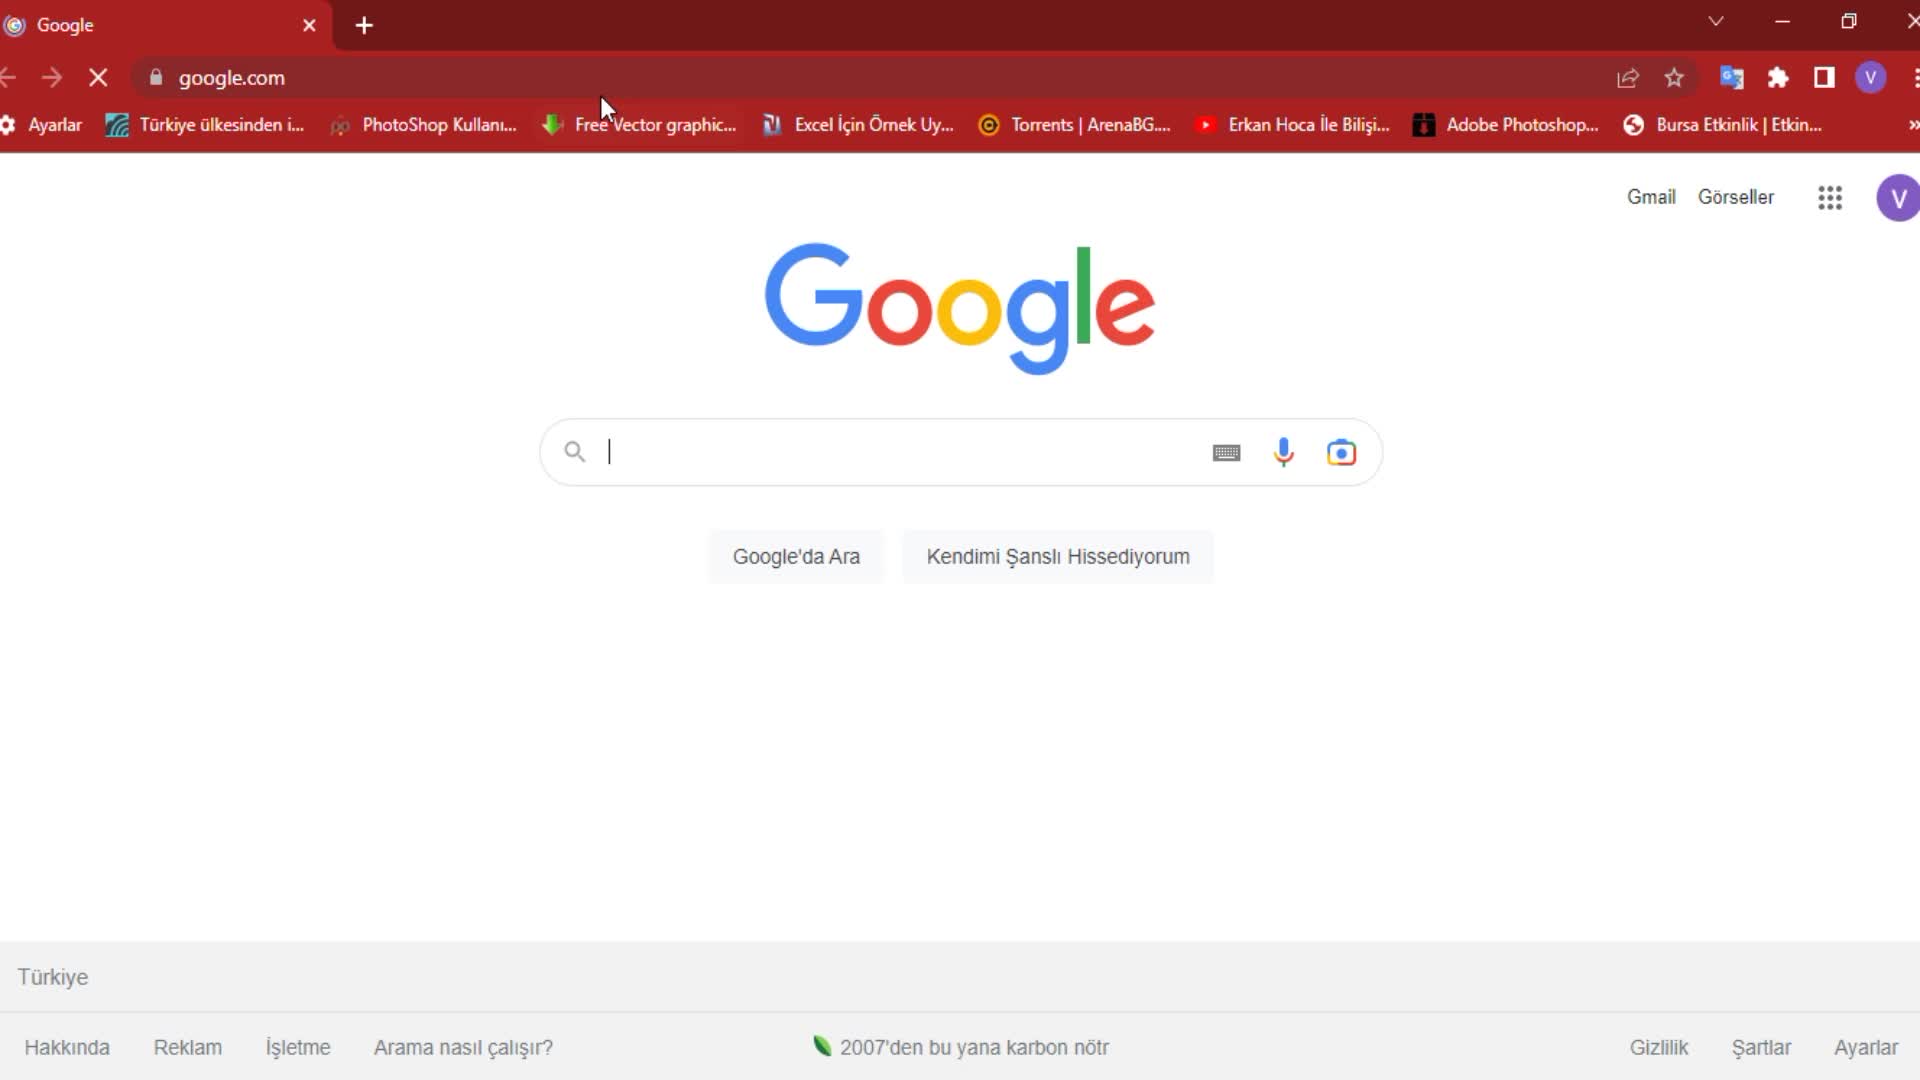Image resolution: width=1920 pixels, height=1080 pixels.
Task: Click Hakkında footer link
Action: click(x=67, y=1047)
